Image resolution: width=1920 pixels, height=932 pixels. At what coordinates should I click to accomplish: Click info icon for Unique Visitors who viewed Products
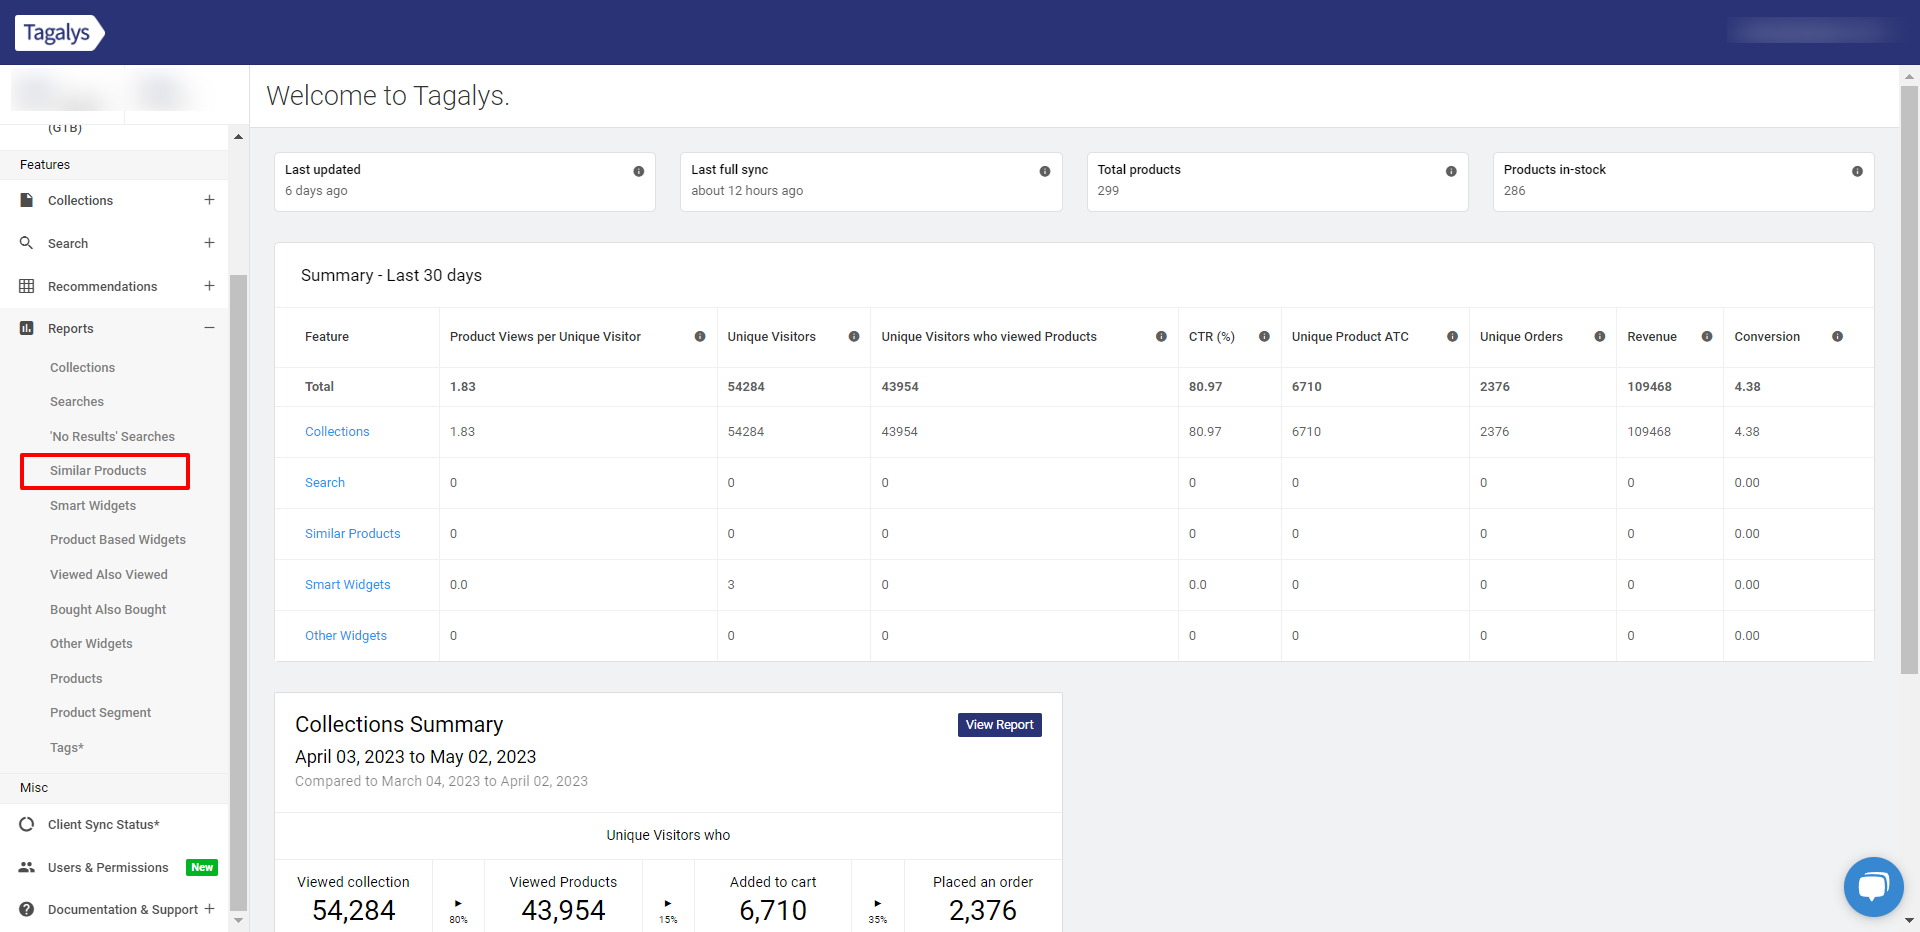point(1161,336)
